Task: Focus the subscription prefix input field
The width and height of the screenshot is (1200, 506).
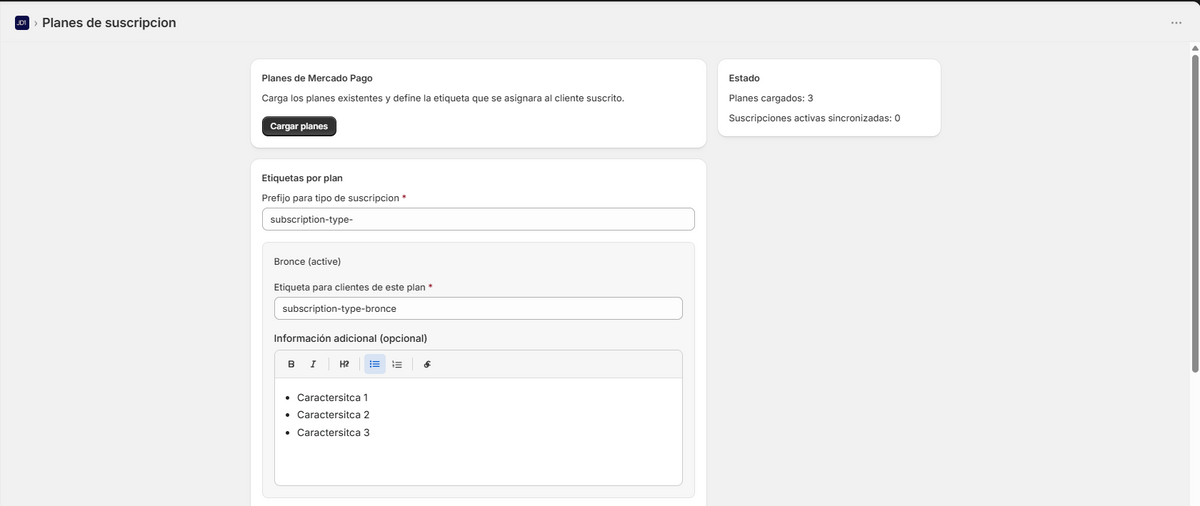Action: (x=478, y=219)
